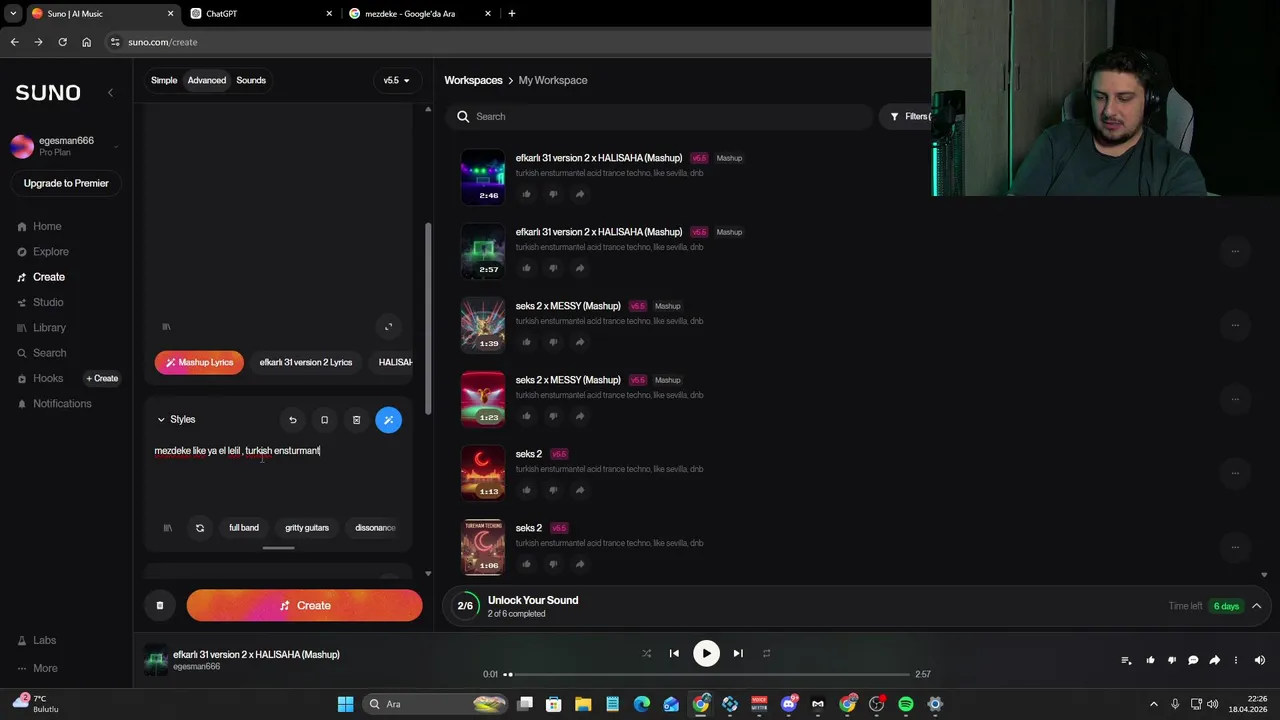Switch to Simple creation mode
1280x720 pixels.
click(x=164, y=80)
